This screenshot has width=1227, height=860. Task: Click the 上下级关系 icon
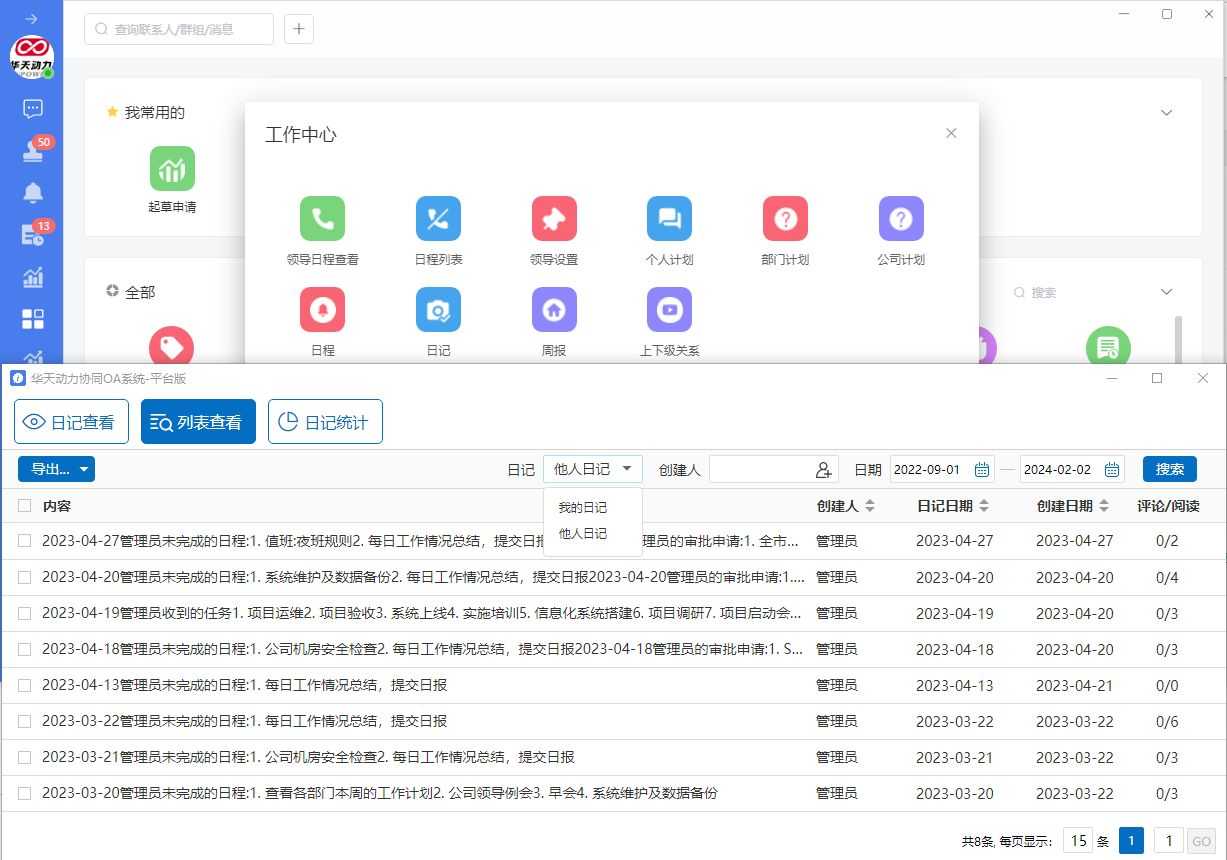pyautogui.click(x=669, y=310)
